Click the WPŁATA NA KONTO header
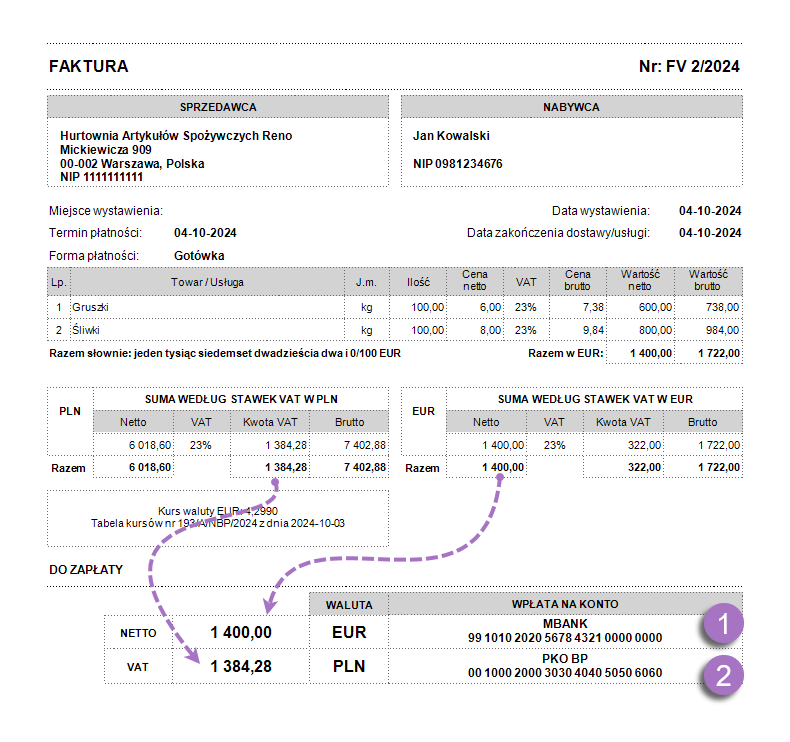The height and width of the screenshot is (742, 790). [x=564, y=604]
